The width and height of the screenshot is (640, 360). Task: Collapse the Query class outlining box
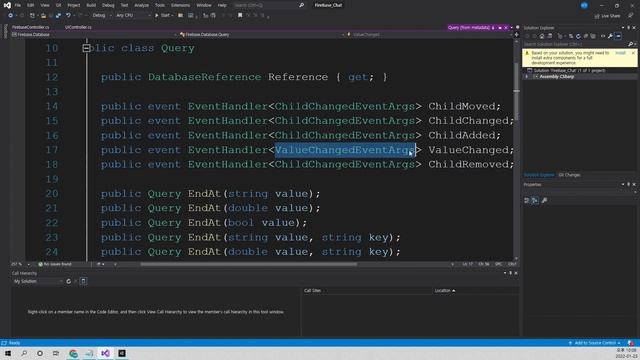tap(86, 48)
